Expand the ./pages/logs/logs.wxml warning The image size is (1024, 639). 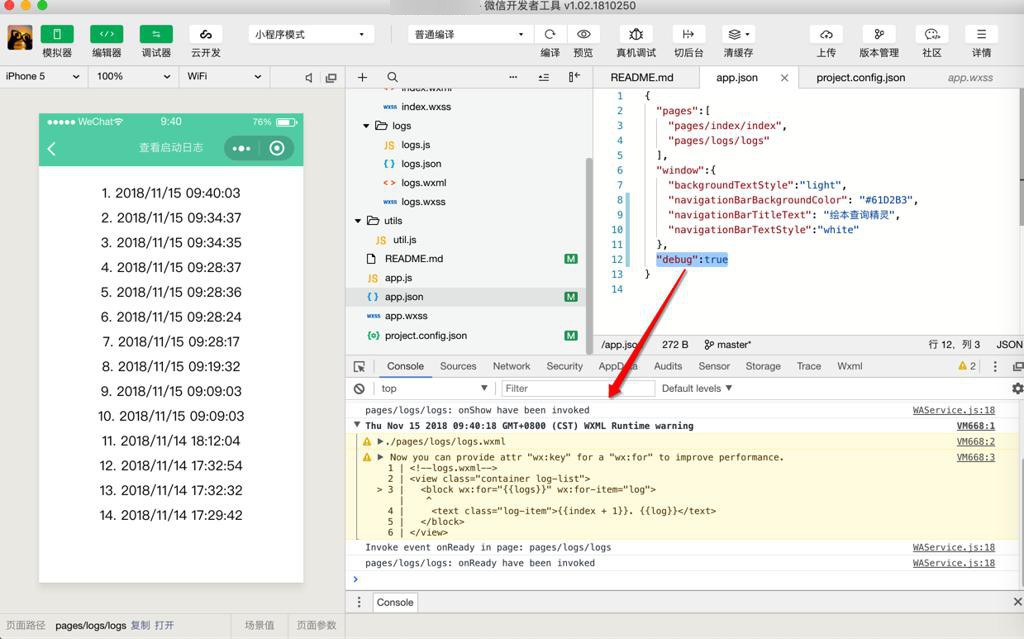(x=380, y=442)
